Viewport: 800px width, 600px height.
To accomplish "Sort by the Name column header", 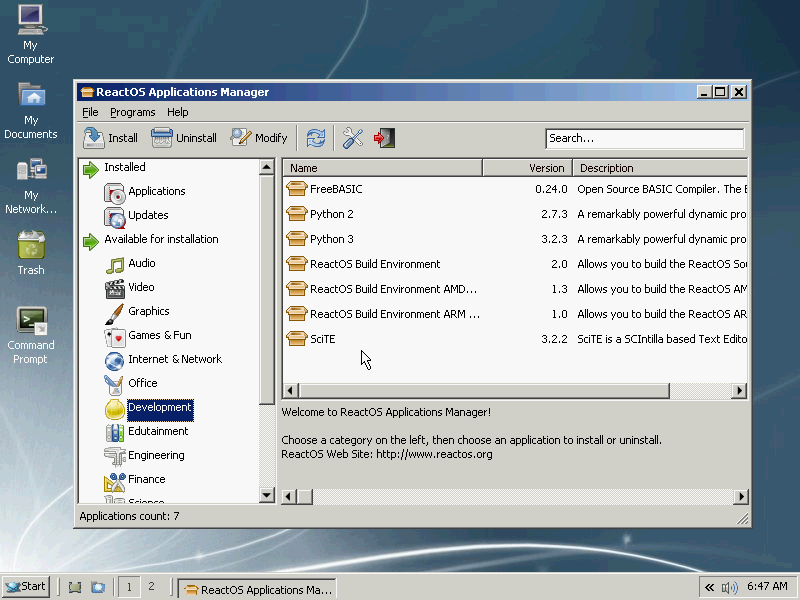I will pos(383,168).
